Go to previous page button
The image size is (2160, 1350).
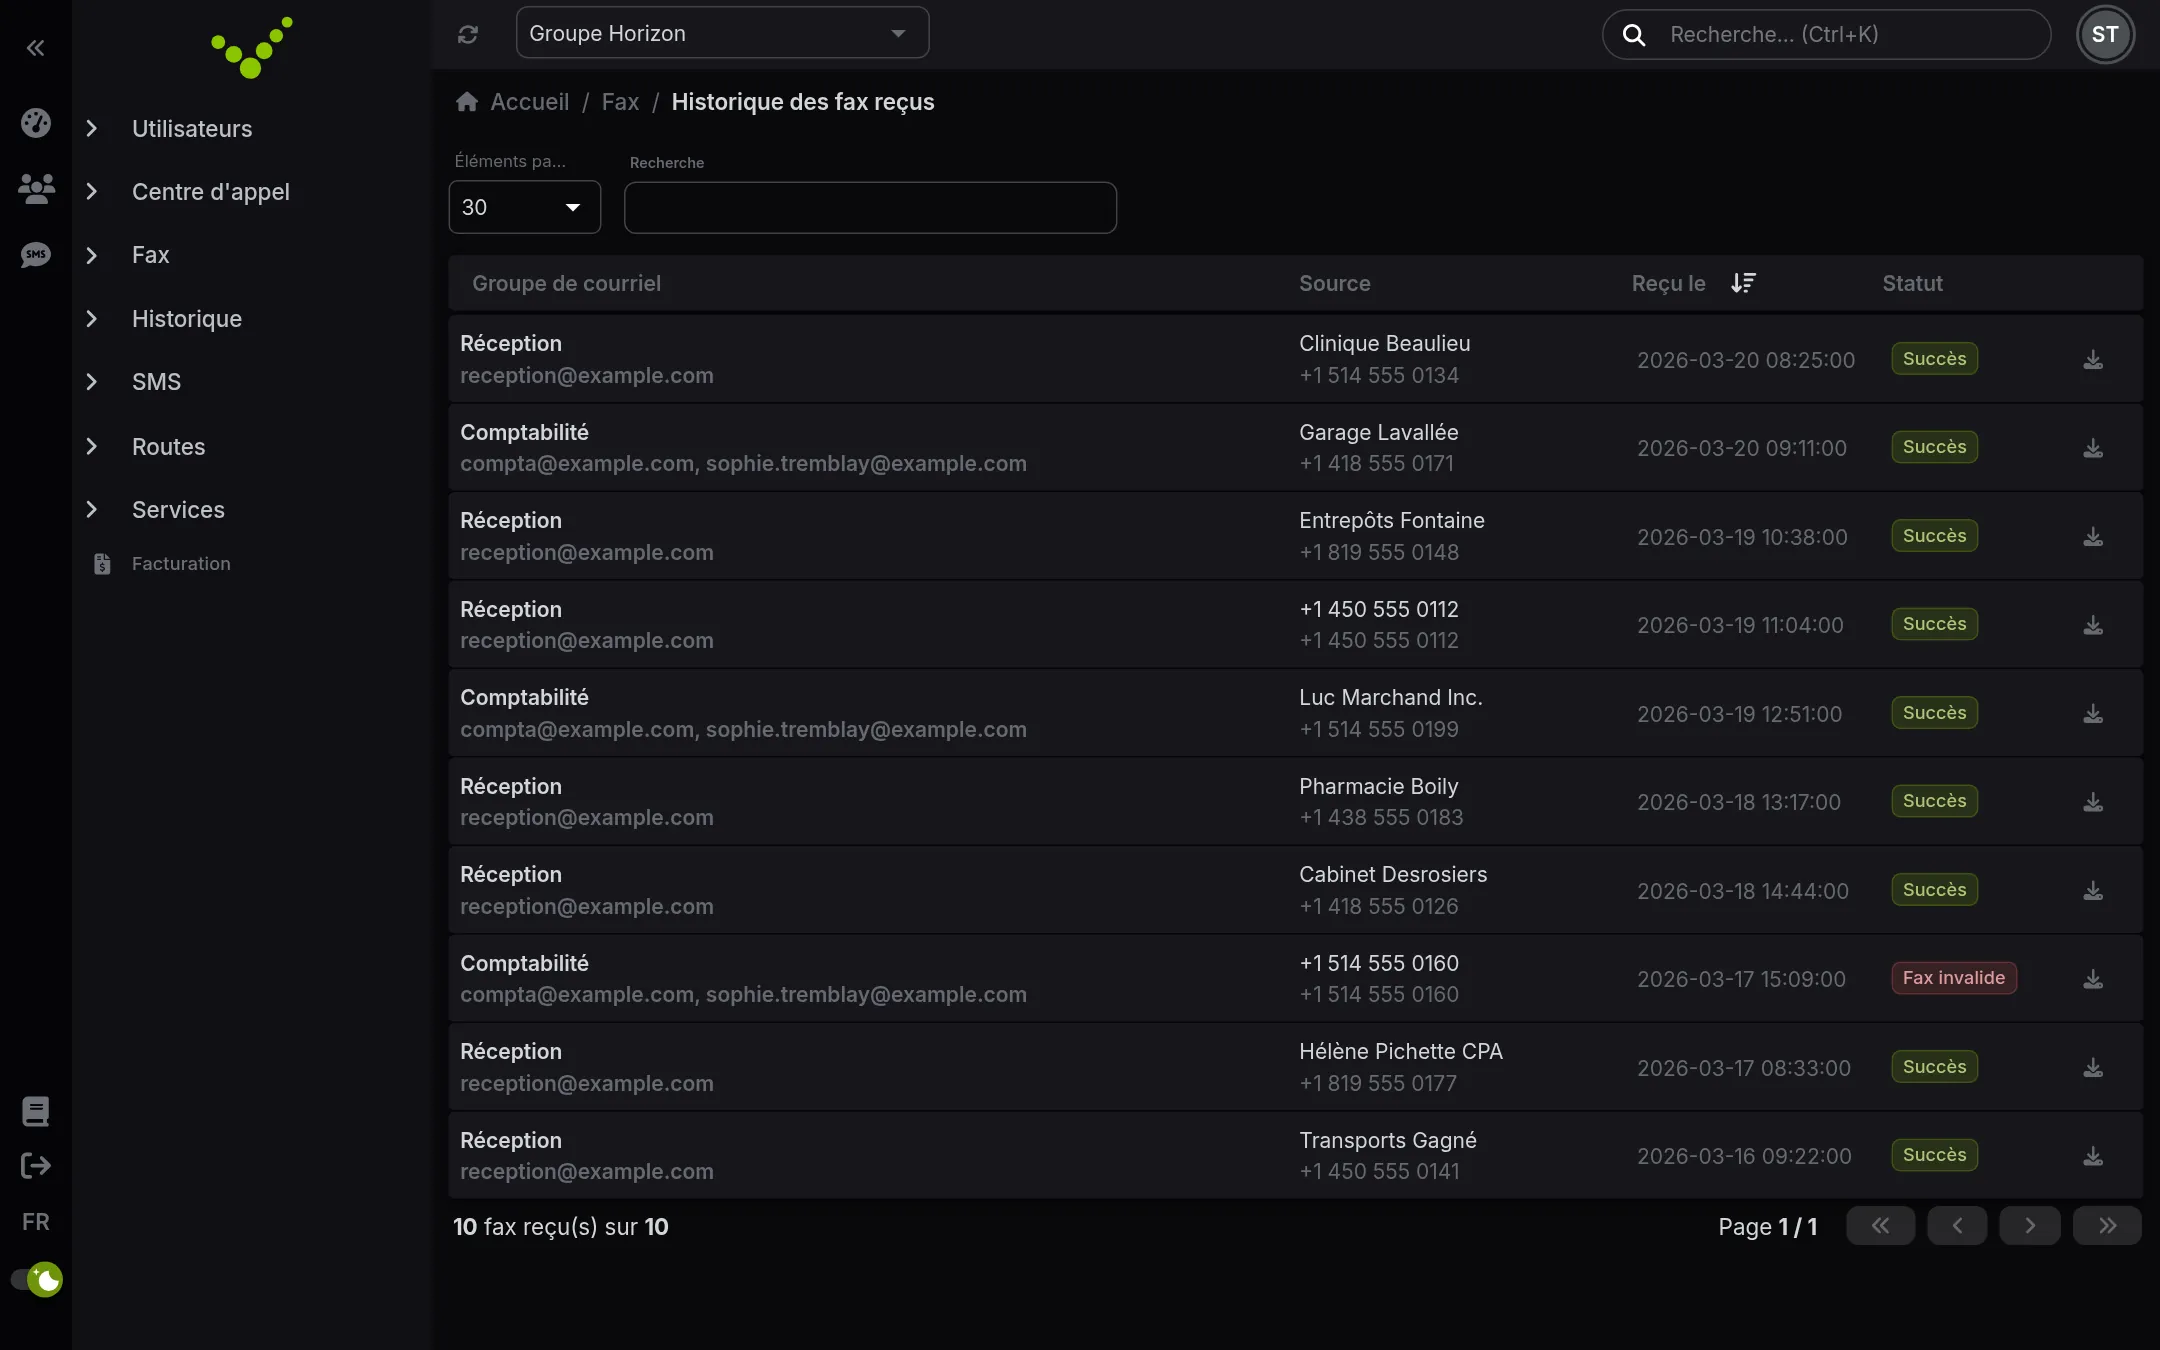[1957, 1226]
